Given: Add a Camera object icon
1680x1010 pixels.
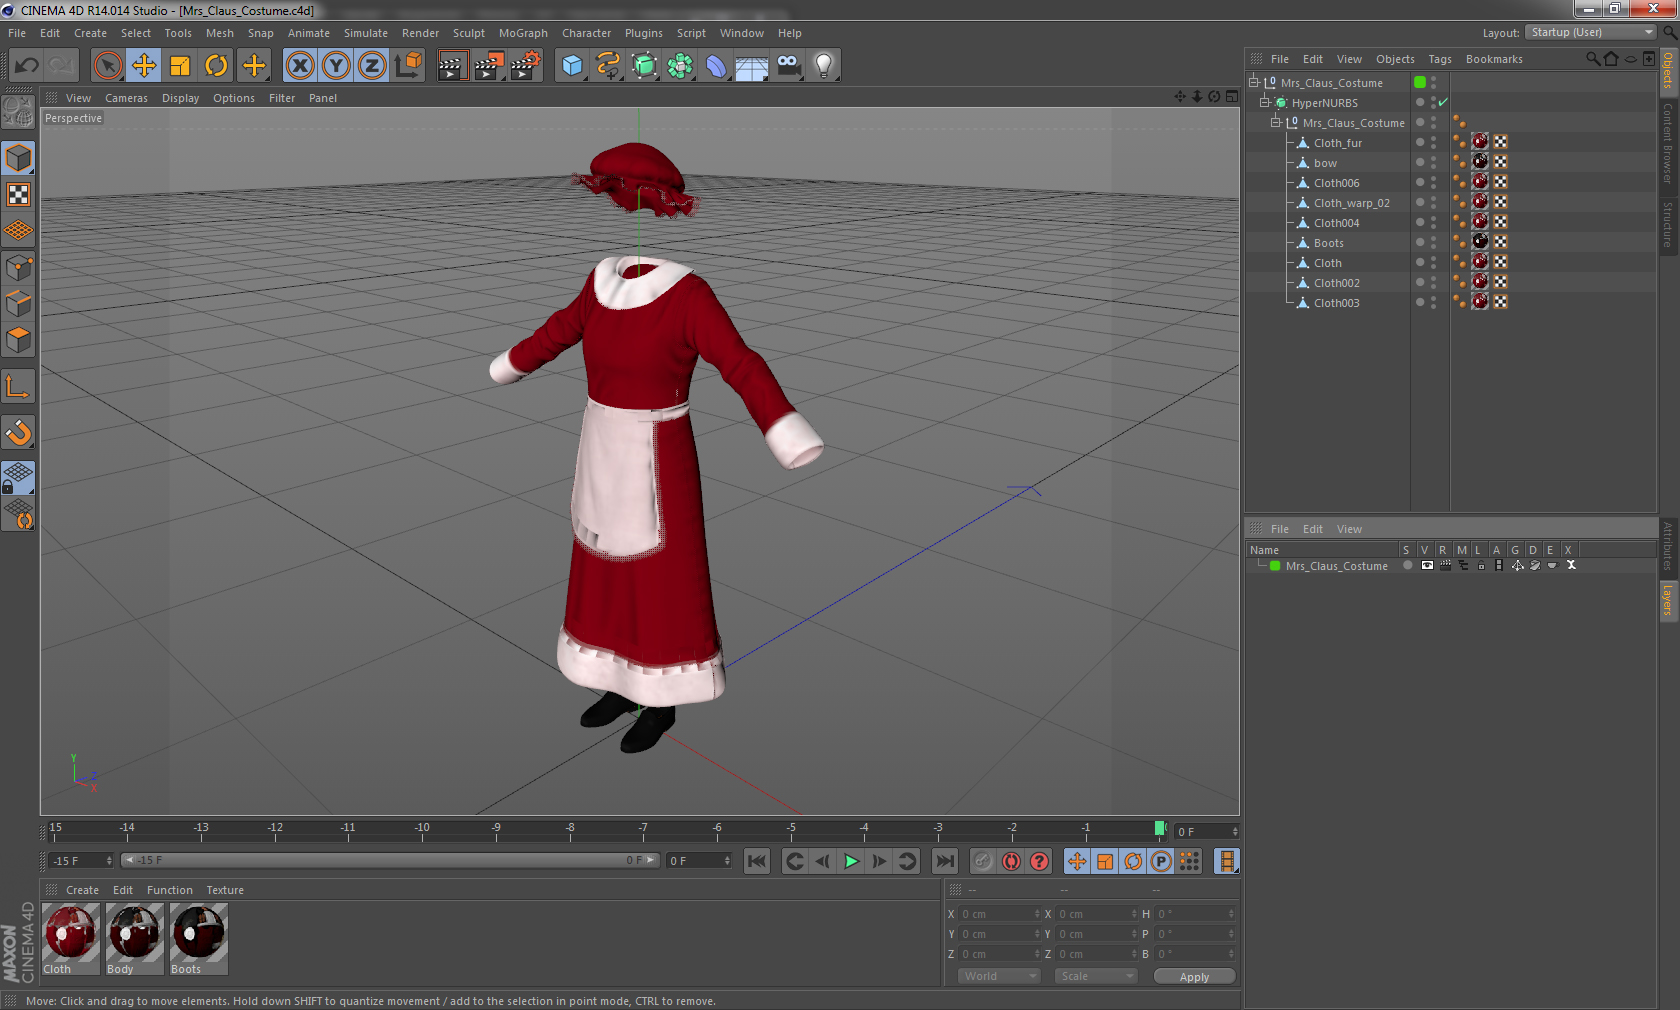Looking at the screenshot, I should [x=788, y=66].
